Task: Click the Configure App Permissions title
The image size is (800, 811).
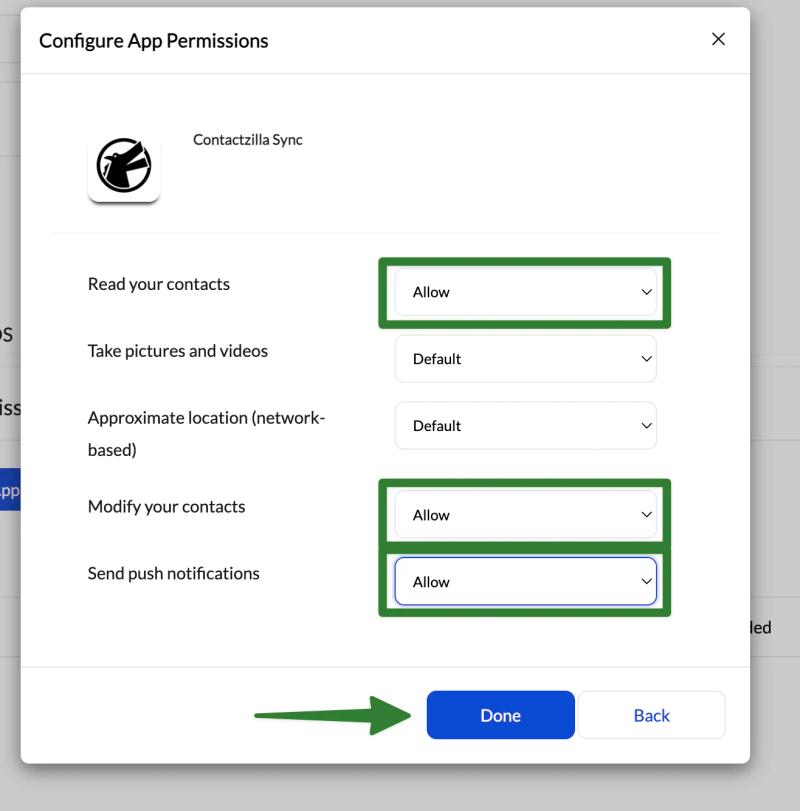Action: pos(153,40)
